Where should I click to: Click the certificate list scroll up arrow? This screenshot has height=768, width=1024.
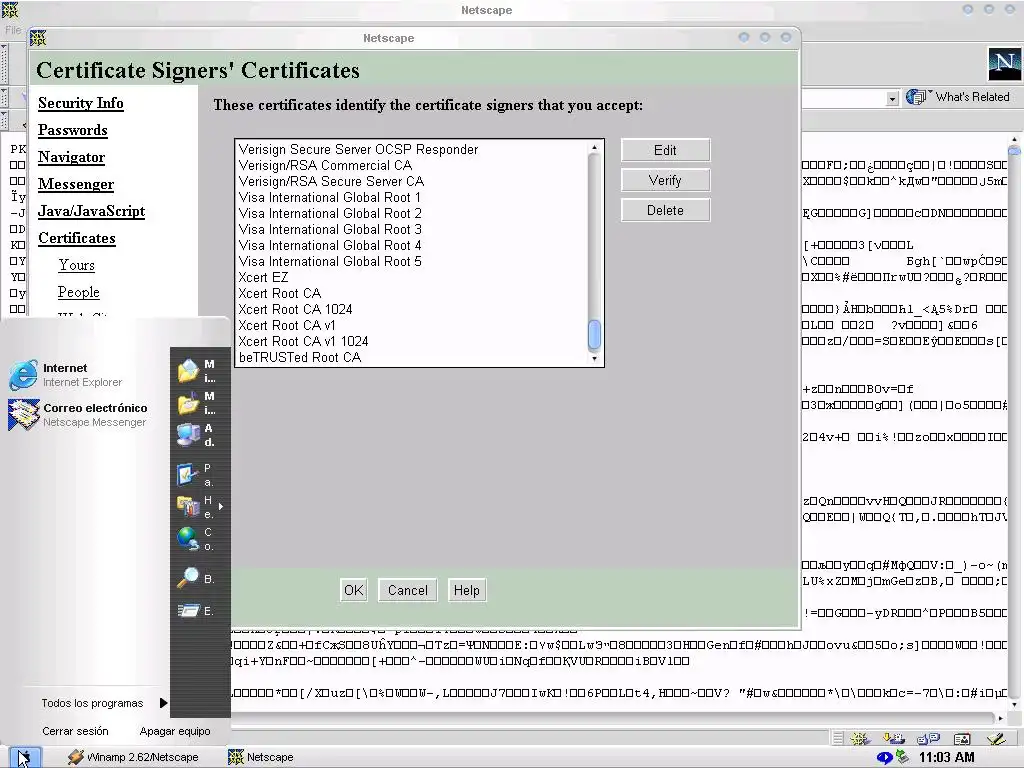pyautogui.click(x=594, y=148)
